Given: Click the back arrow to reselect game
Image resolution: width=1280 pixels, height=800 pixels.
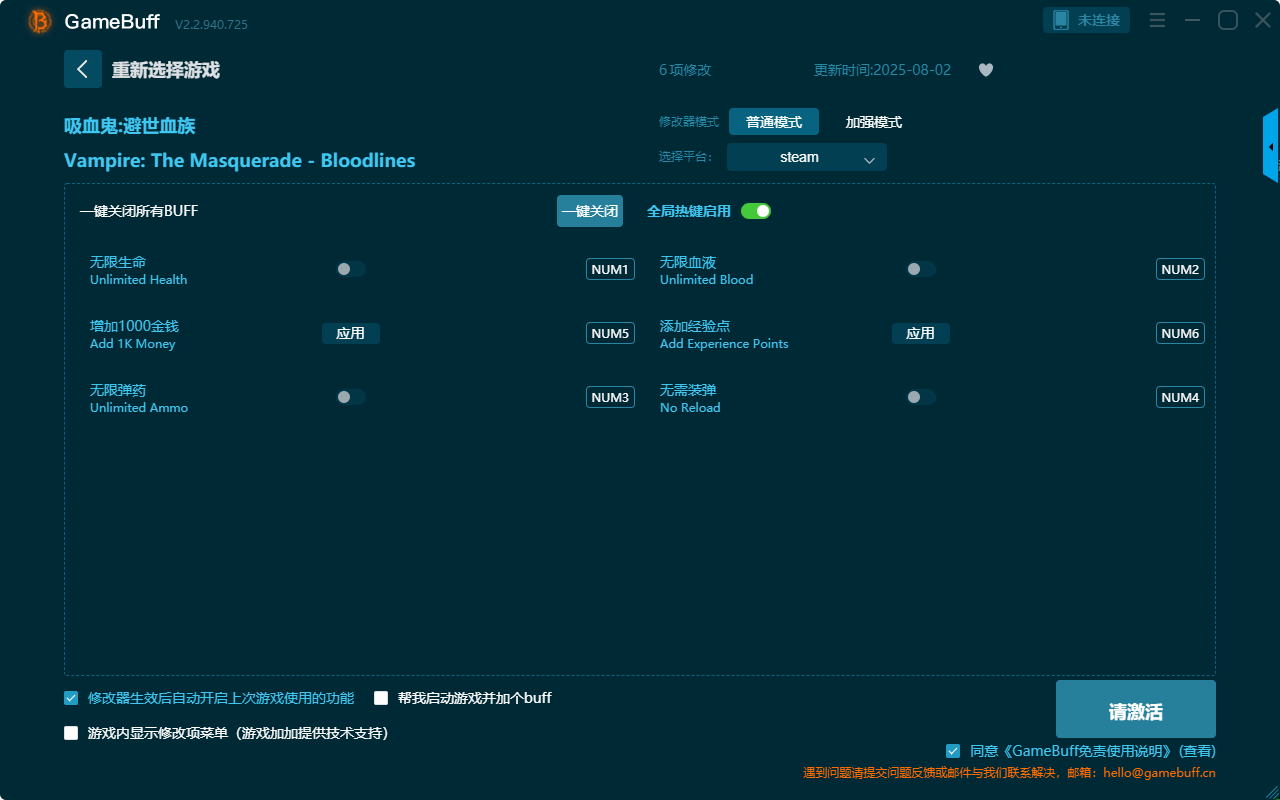Looking at the screenshot, I should (83, 69).
